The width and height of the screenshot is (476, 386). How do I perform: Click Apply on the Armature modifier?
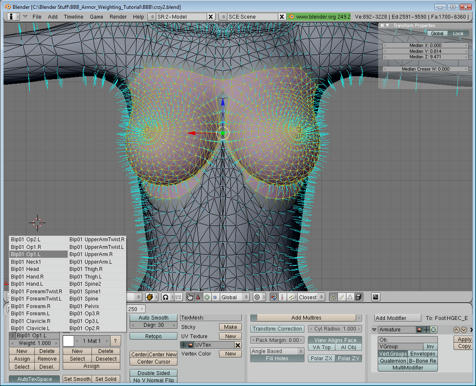coord(464,339)
